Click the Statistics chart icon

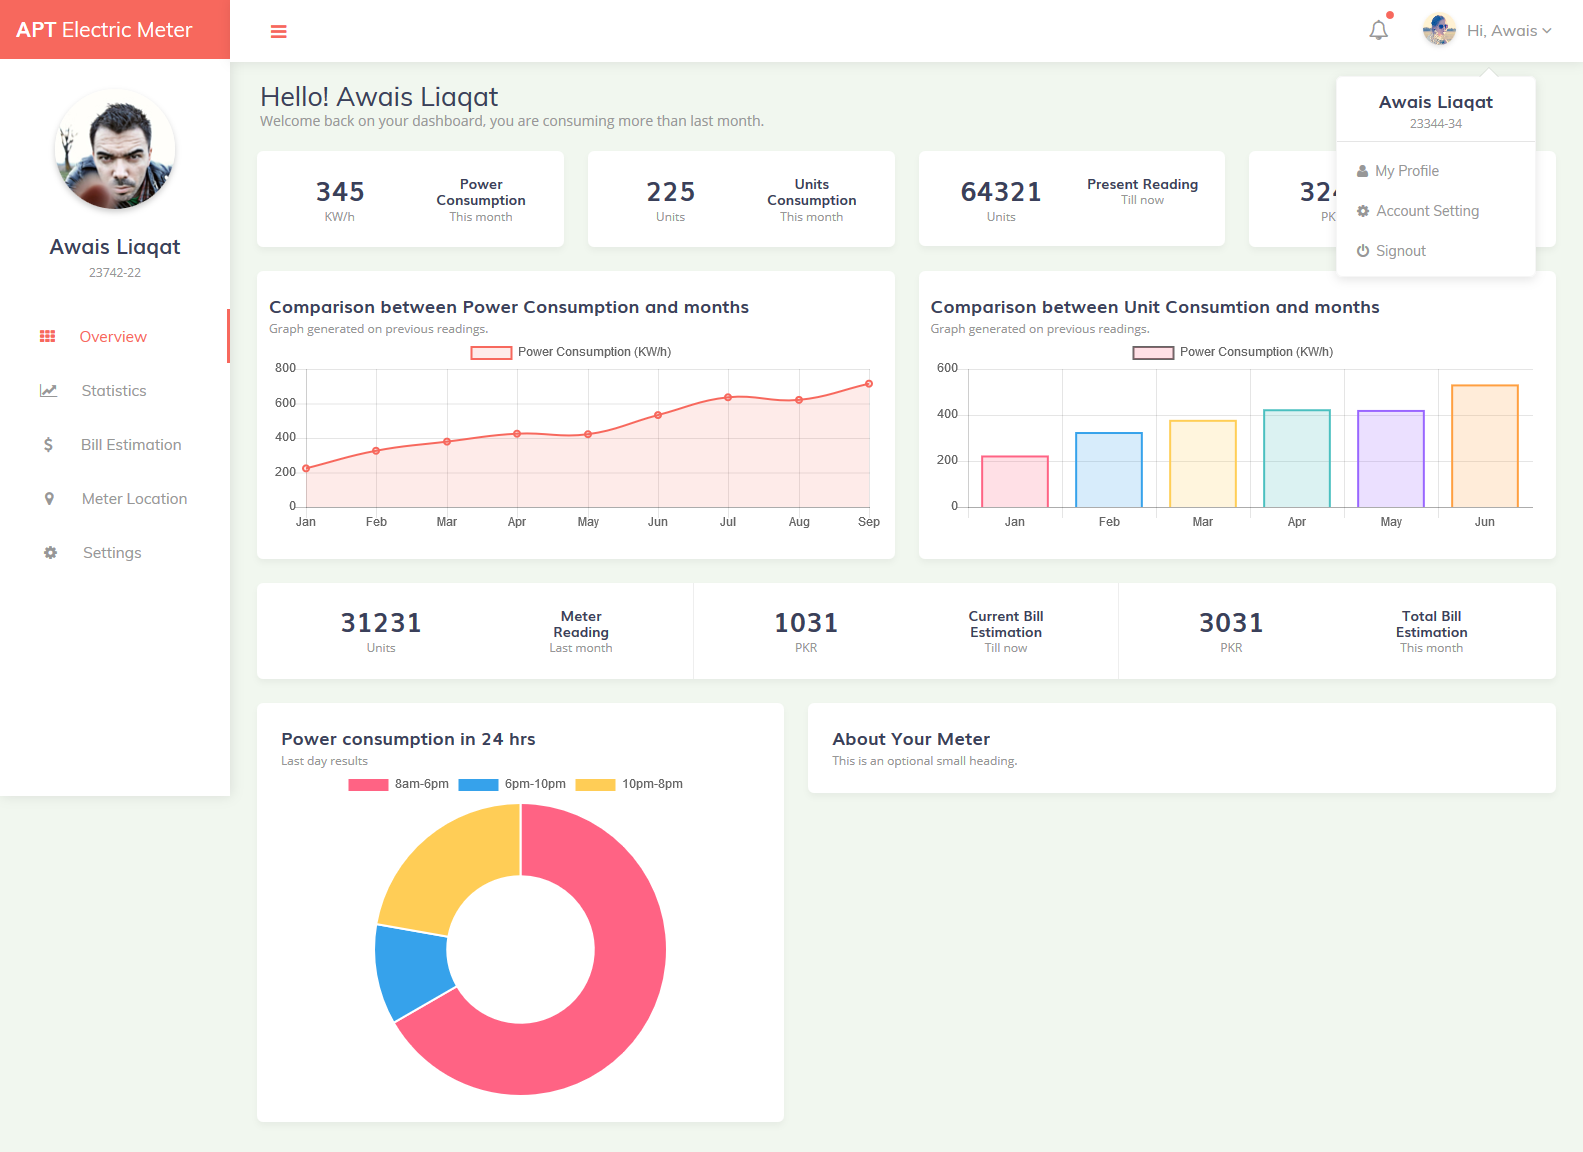point(48,391)
